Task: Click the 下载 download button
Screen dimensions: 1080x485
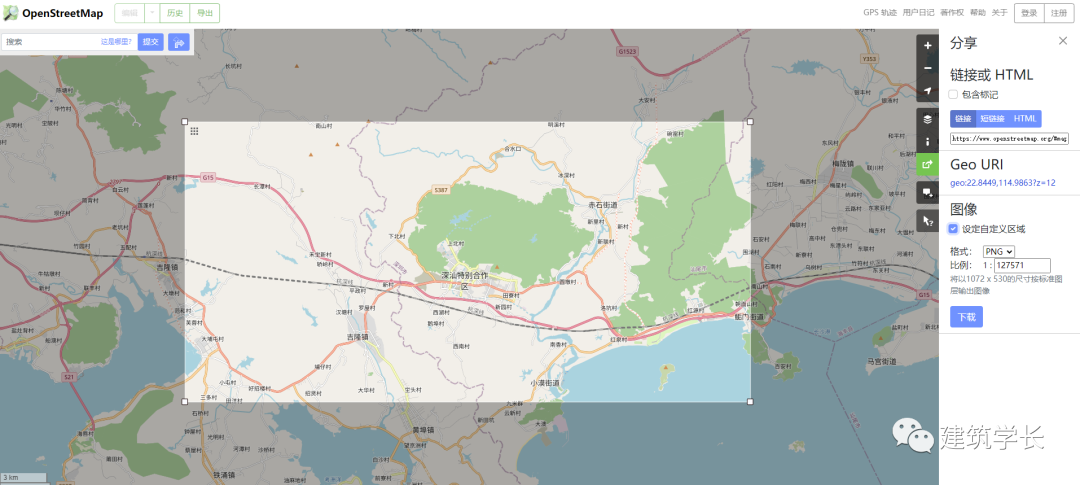Action: pyautogui.click(x=966, y=317)
